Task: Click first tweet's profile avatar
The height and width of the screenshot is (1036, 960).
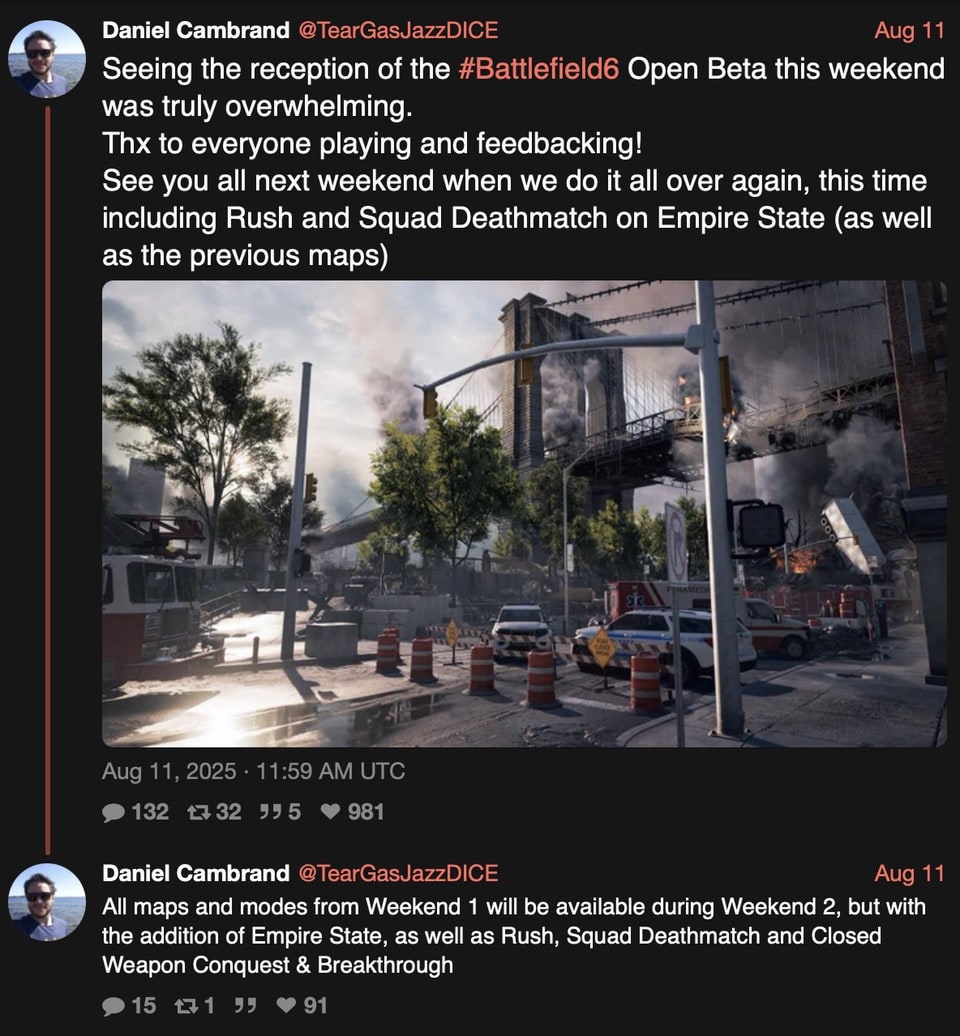Action: [x=47, y=59]
